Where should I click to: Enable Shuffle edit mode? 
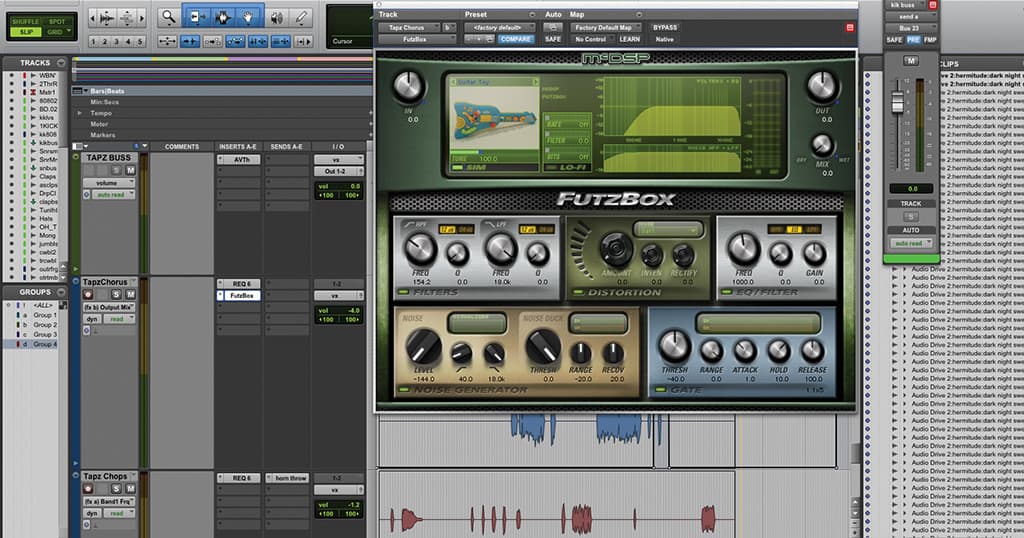click(x=25, y=22)
